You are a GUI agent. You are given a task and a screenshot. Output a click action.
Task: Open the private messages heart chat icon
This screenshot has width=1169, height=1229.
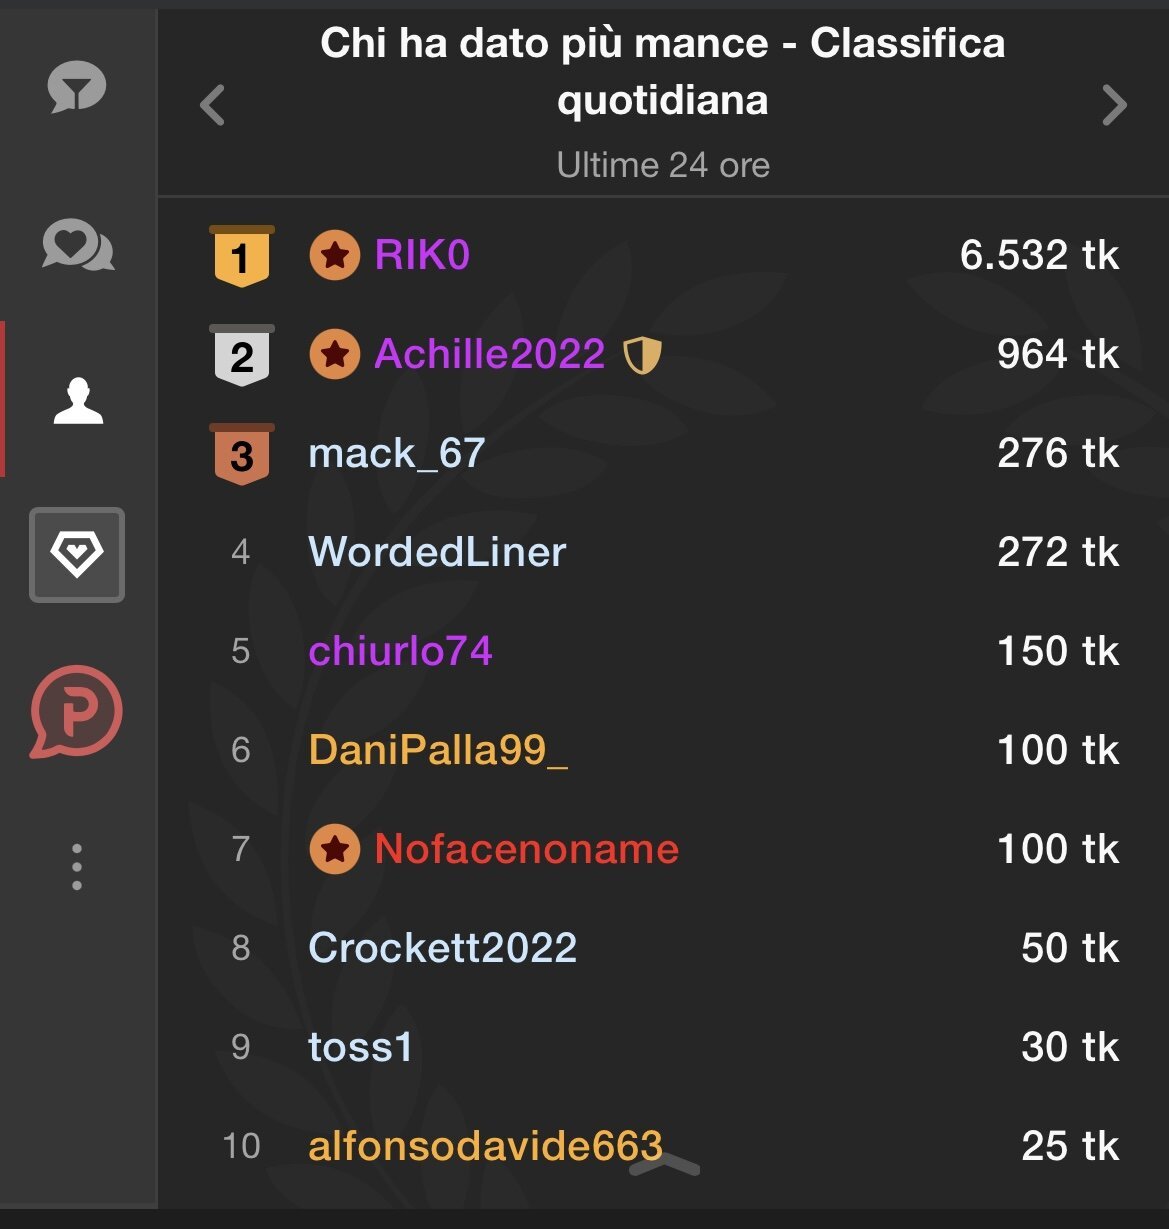pos(78,245)
